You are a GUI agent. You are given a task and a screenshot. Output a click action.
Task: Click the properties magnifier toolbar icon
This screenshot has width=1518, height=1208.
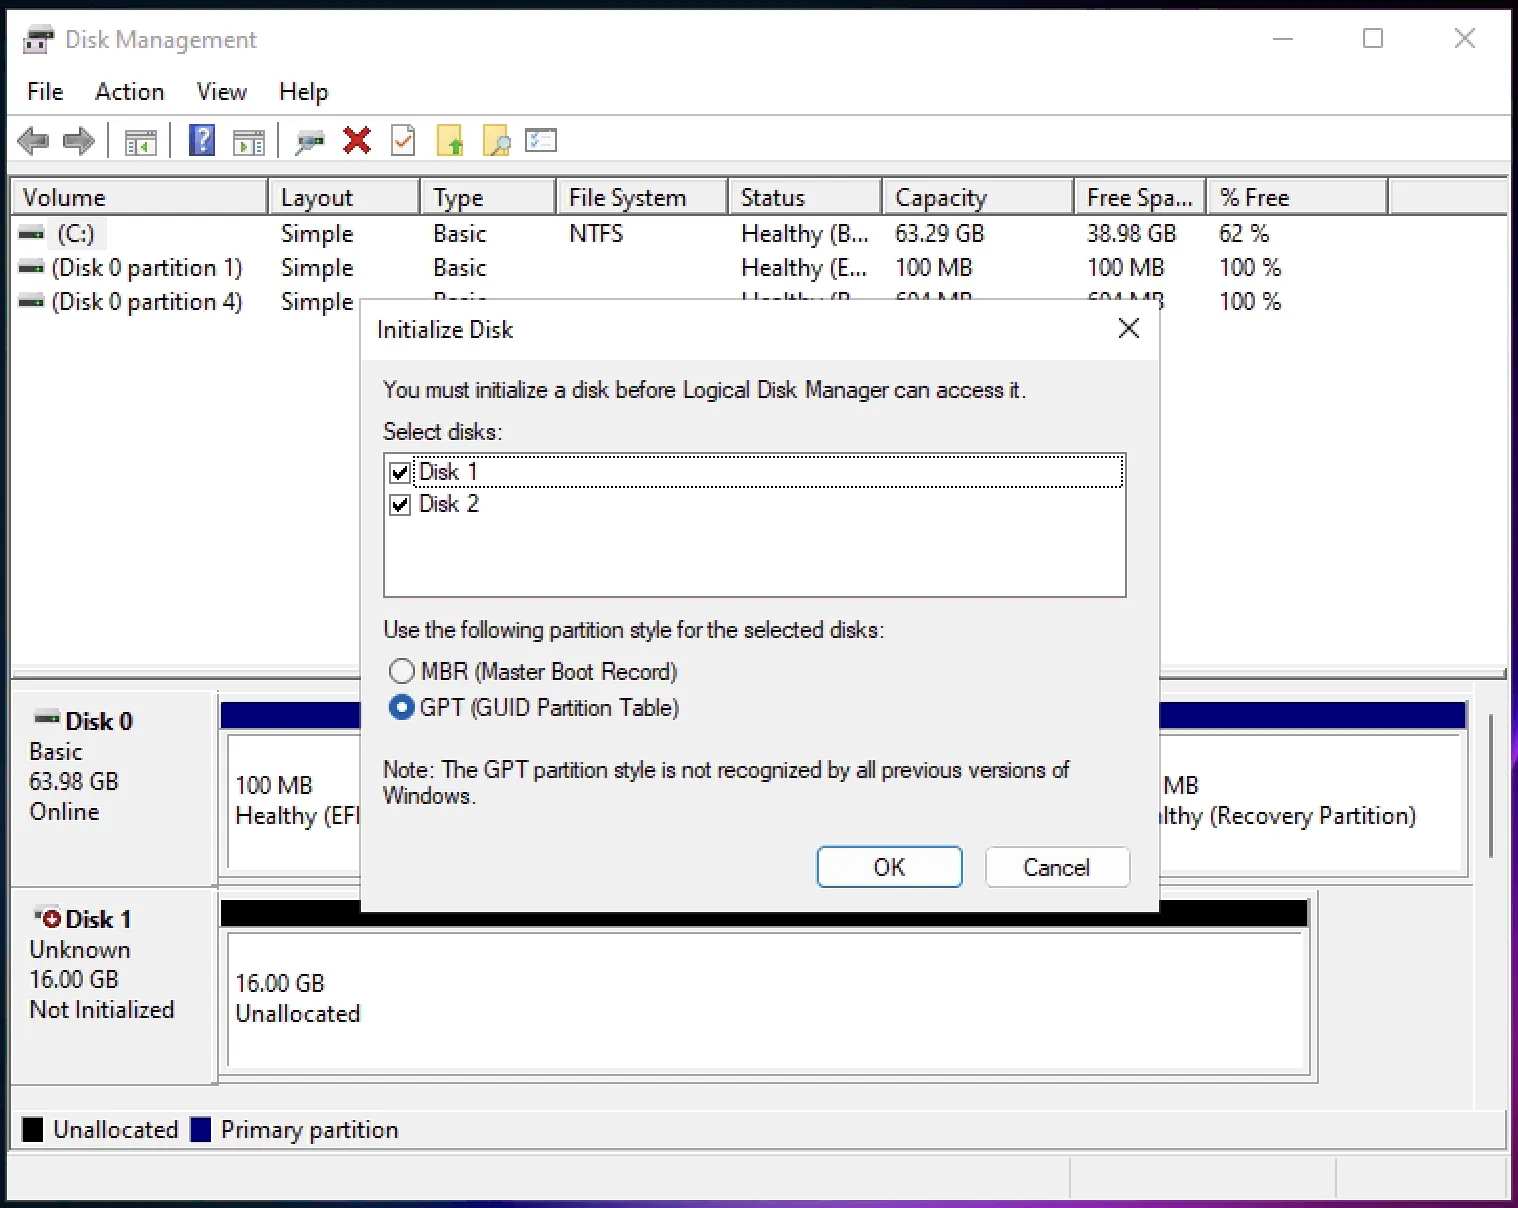[x=497, y=140]
